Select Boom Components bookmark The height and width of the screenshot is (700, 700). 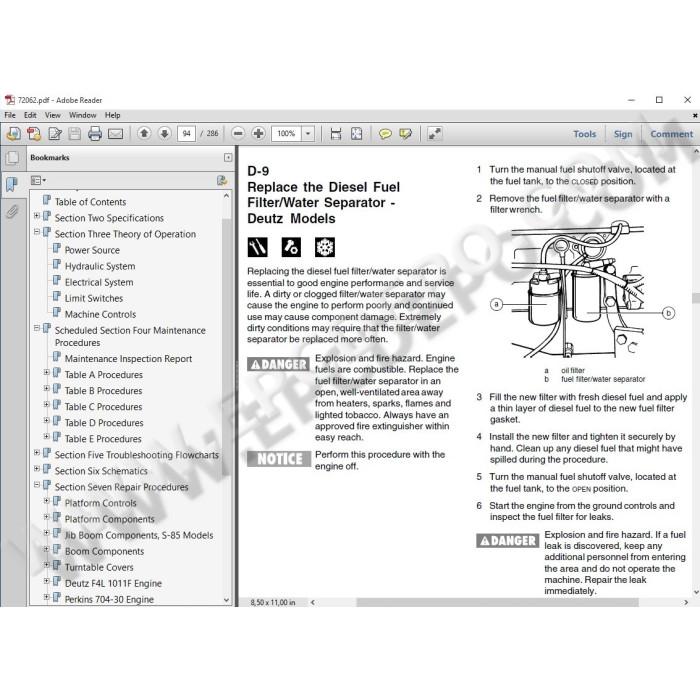click(104, 551)
